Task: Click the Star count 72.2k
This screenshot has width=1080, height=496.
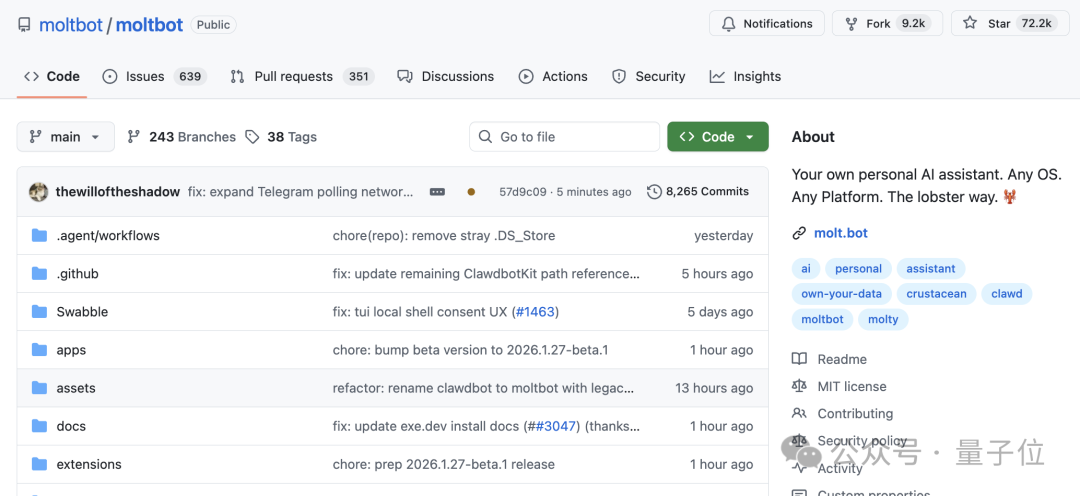Action: click(1037, 23)
